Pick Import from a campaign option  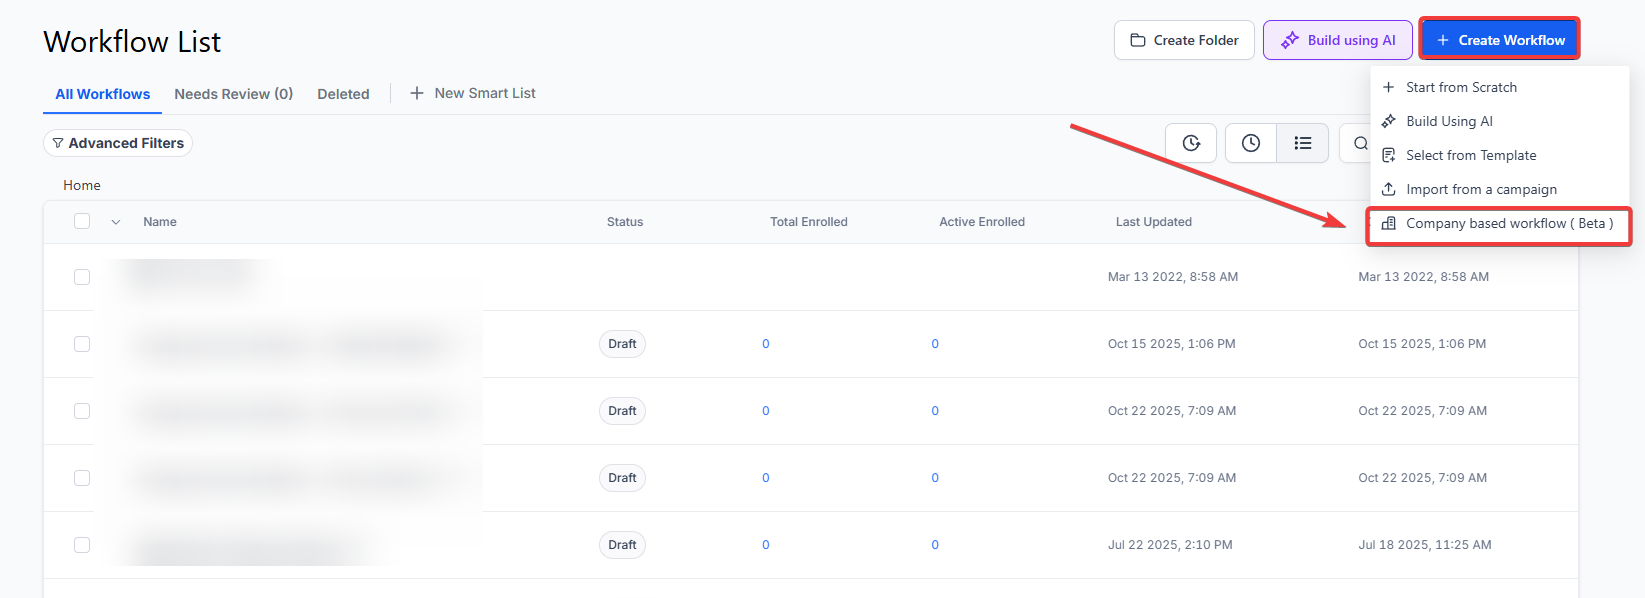click(x=1480, y=190)
